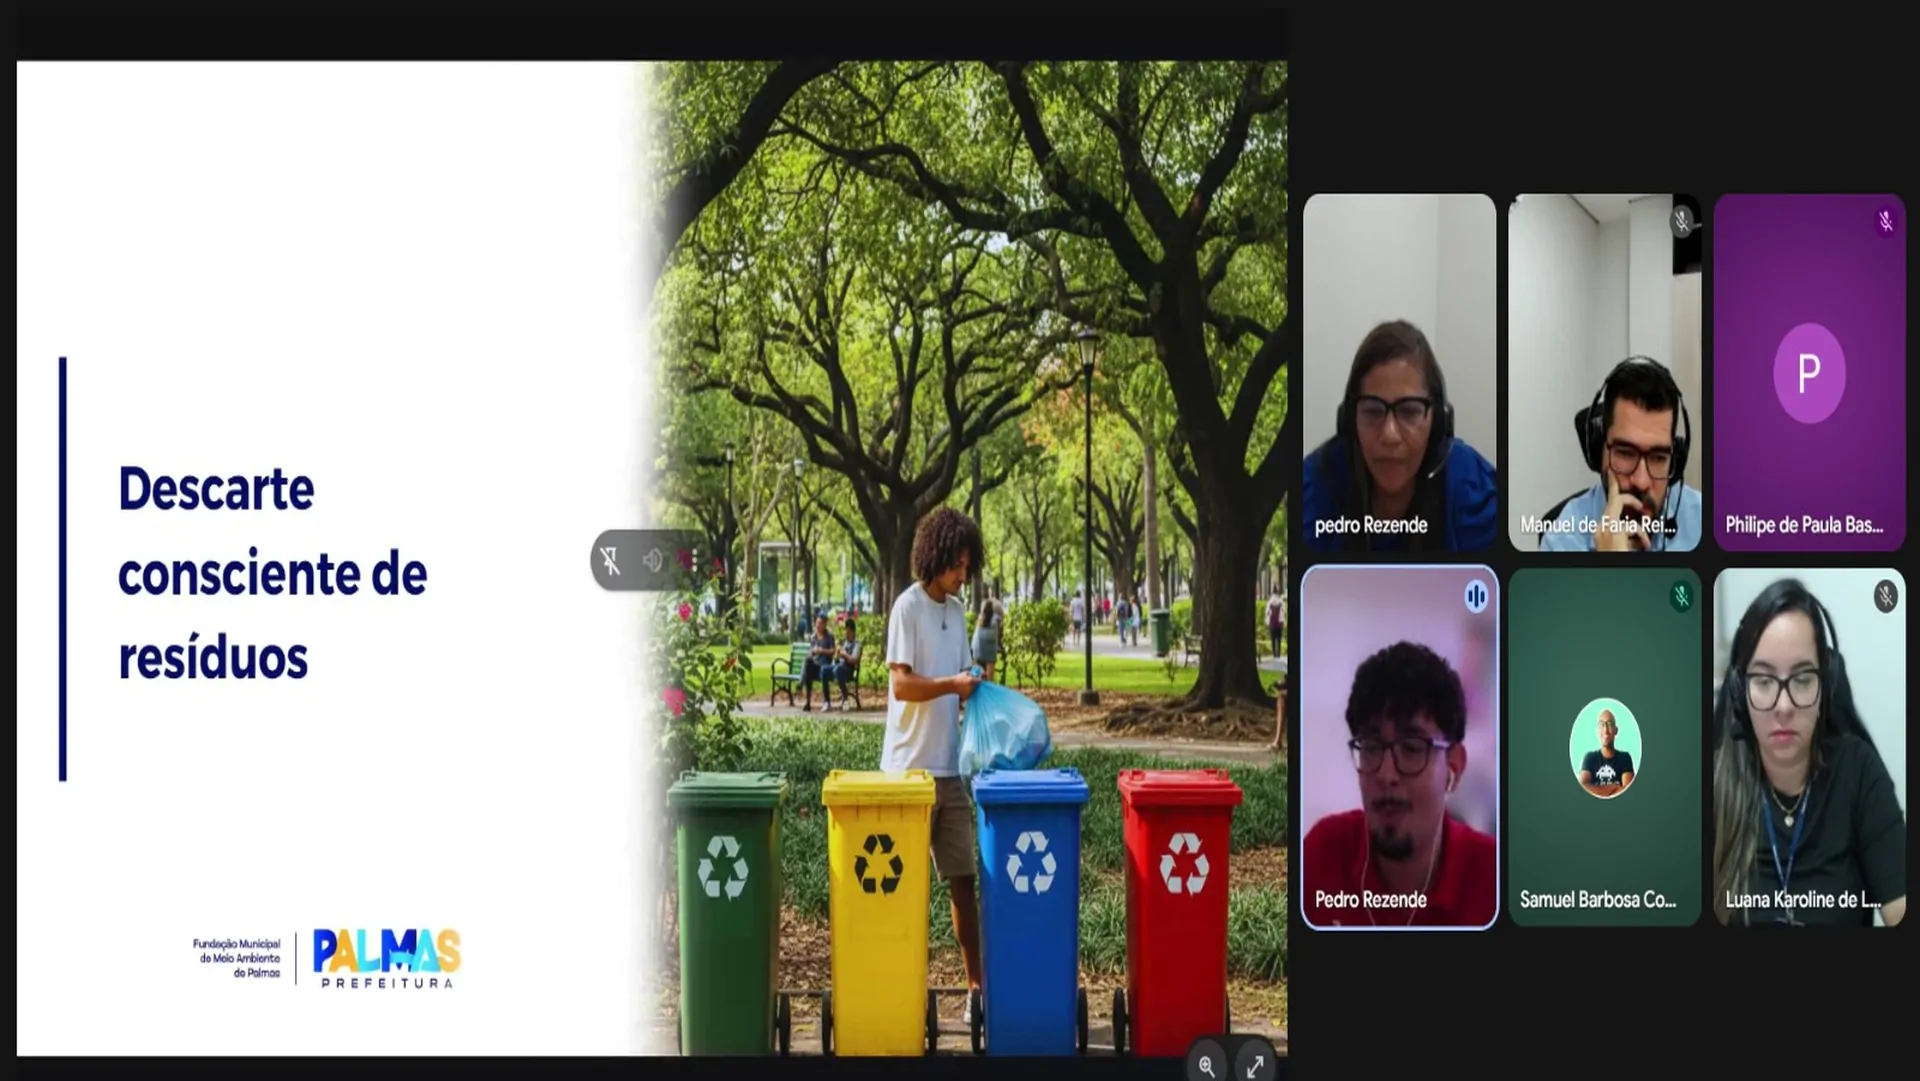Screen dimensions: 1920x1081
Task: Unpin the shared presentation
Action: (610, 561)
